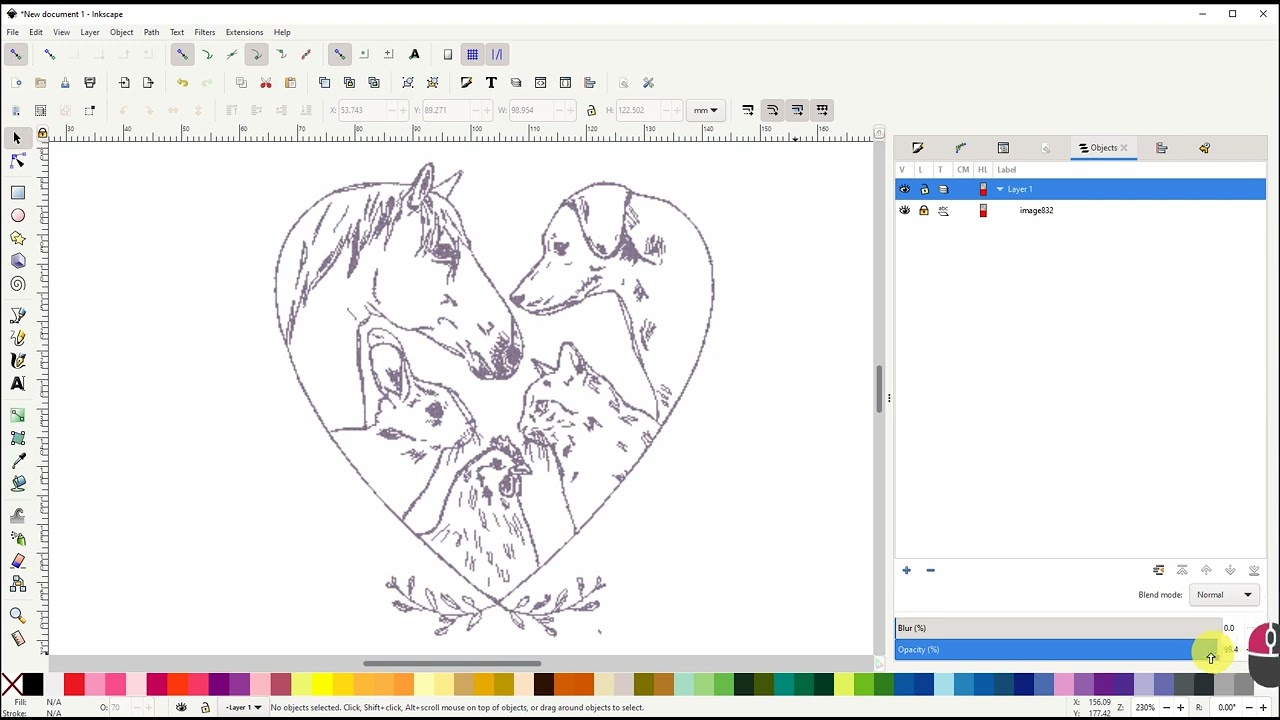Hide the image832 object
The width and height of the screenshot is (1280, 720).
click(x=905, y=210)
